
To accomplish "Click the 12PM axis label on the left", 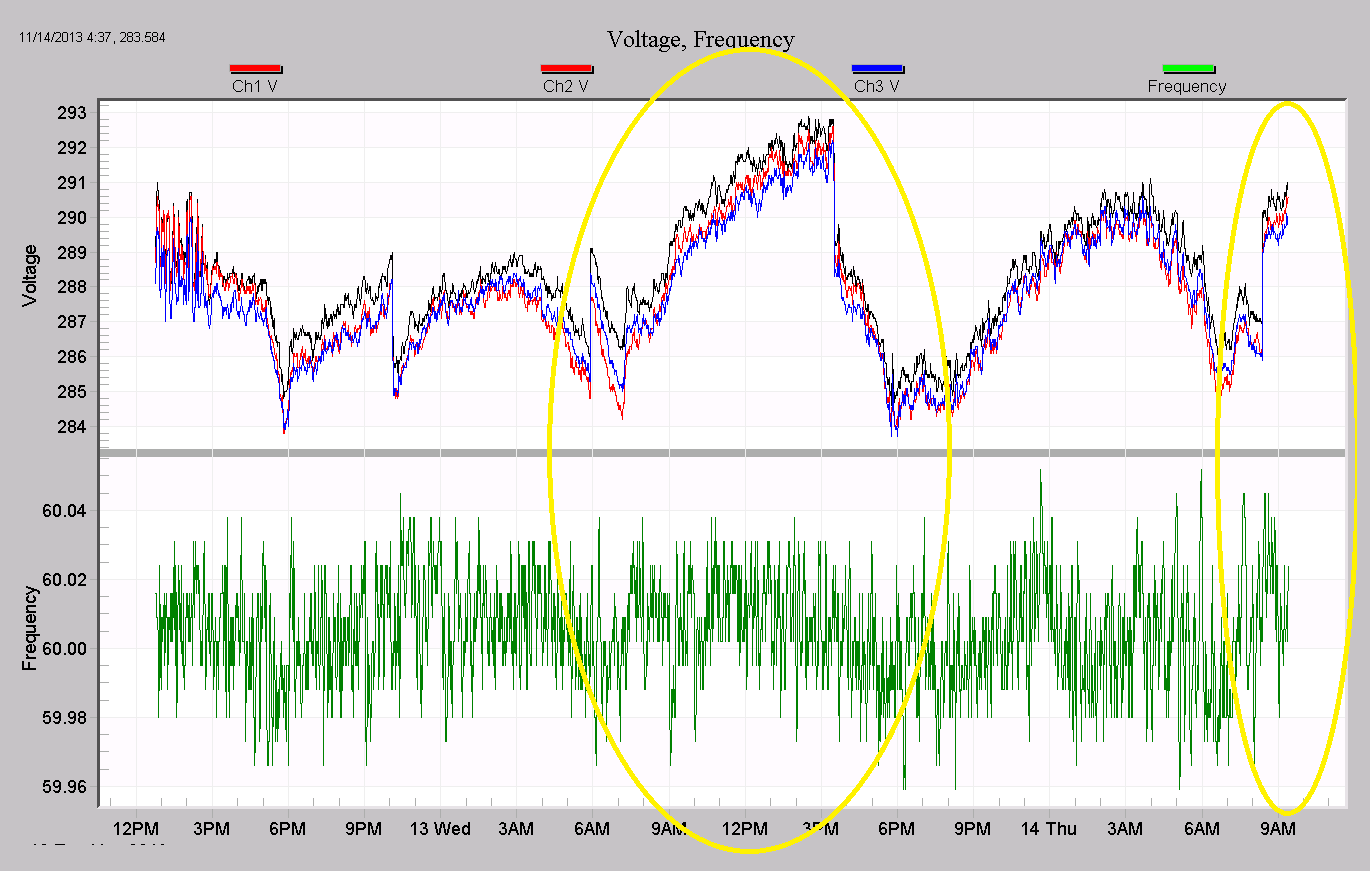I will click(138, 829).
